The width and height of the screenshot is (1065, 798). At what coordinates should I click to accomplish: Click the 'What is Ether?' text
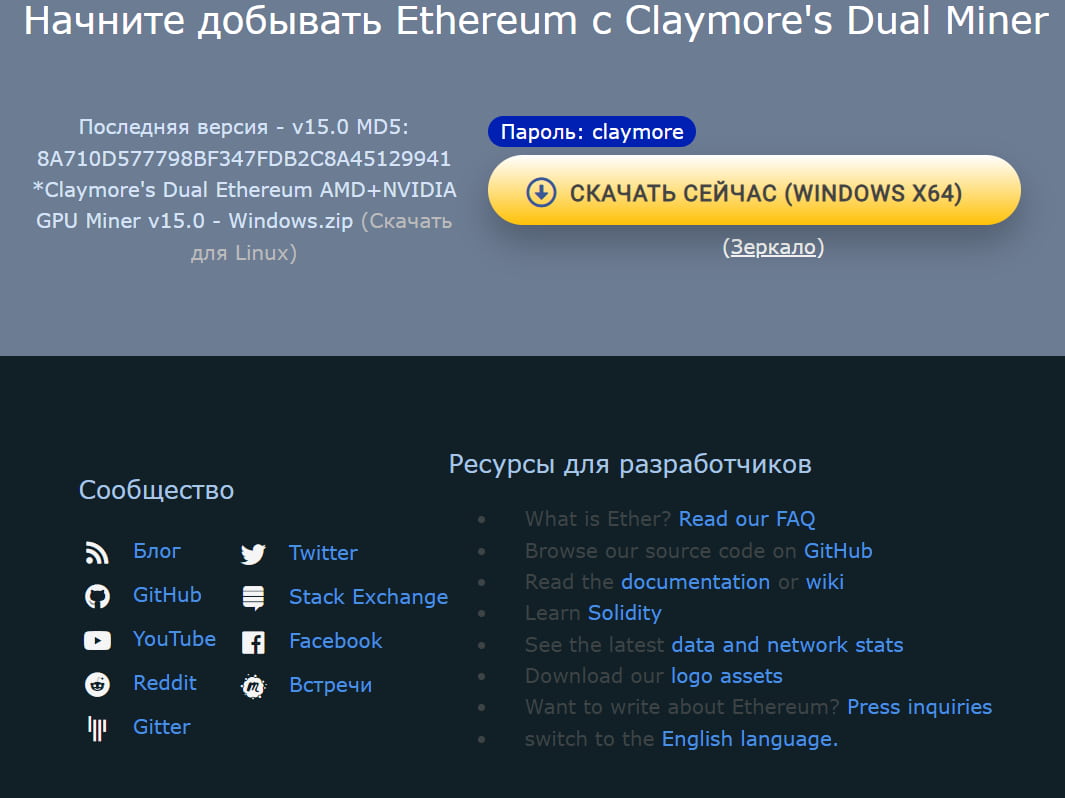pyautogui.click(x=598, y=519)
